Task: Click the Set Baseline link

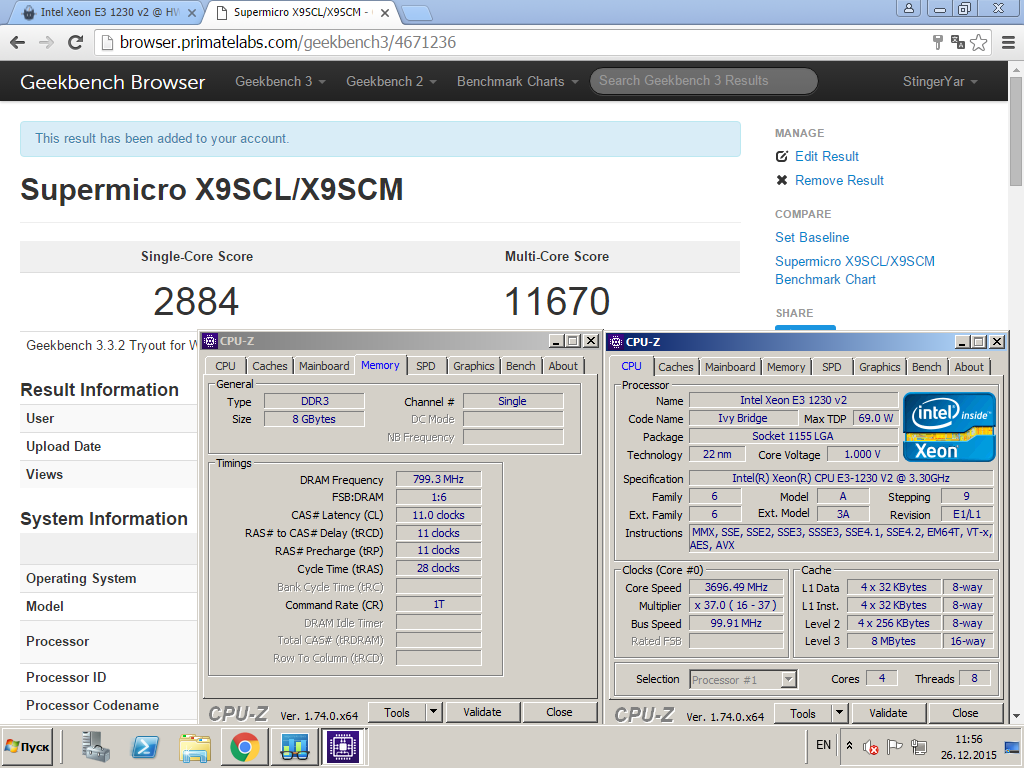Action: (812, 238)
